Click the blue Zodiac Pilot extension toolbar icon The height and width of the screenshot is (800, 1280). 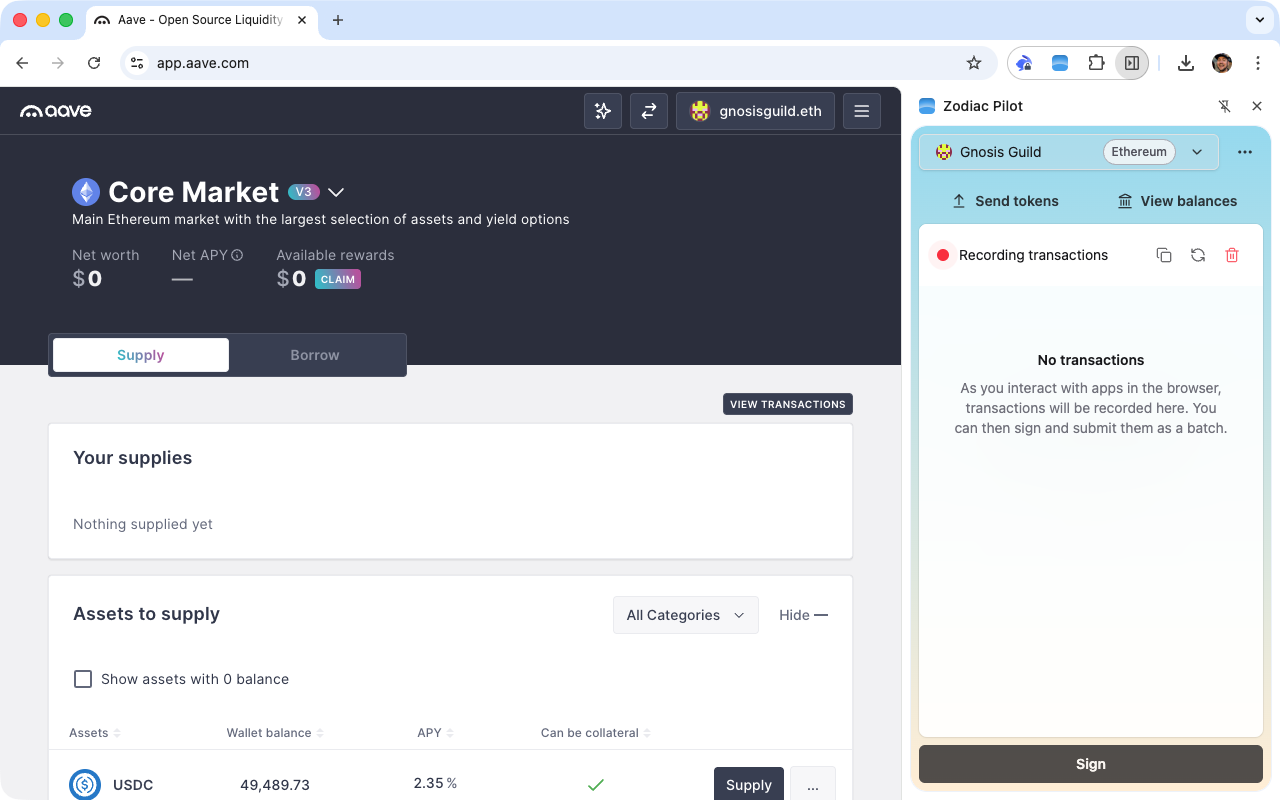click(x=1060, y=63)
